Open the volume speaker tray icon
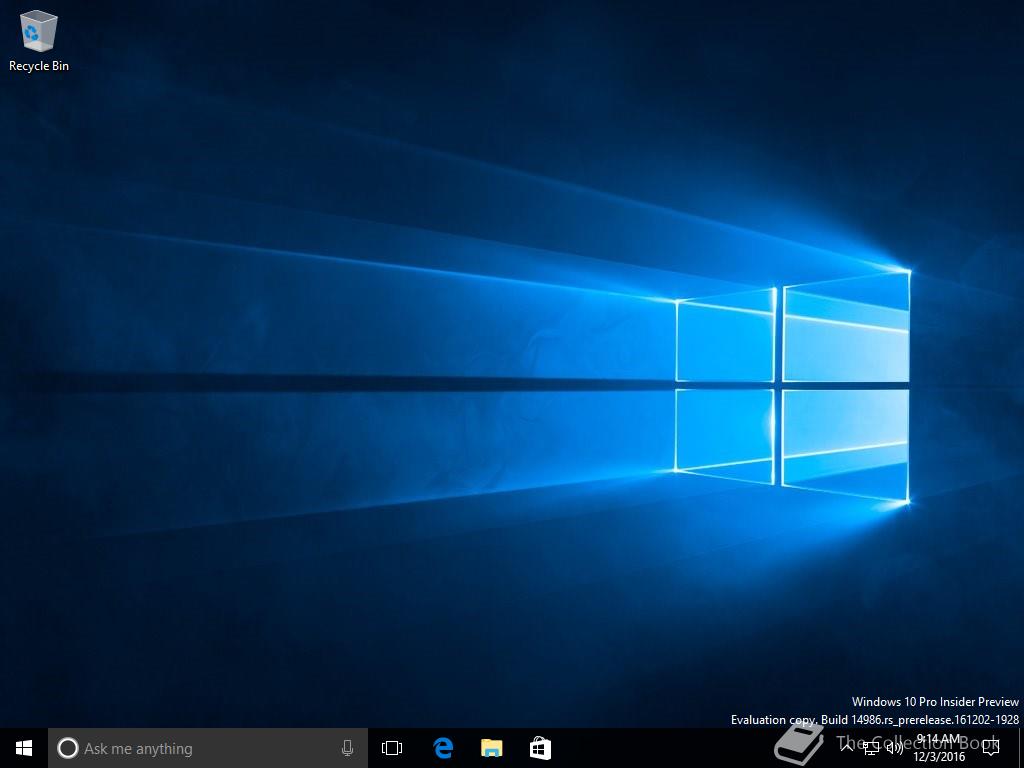Screen dimensions: 1024x768 895,748
